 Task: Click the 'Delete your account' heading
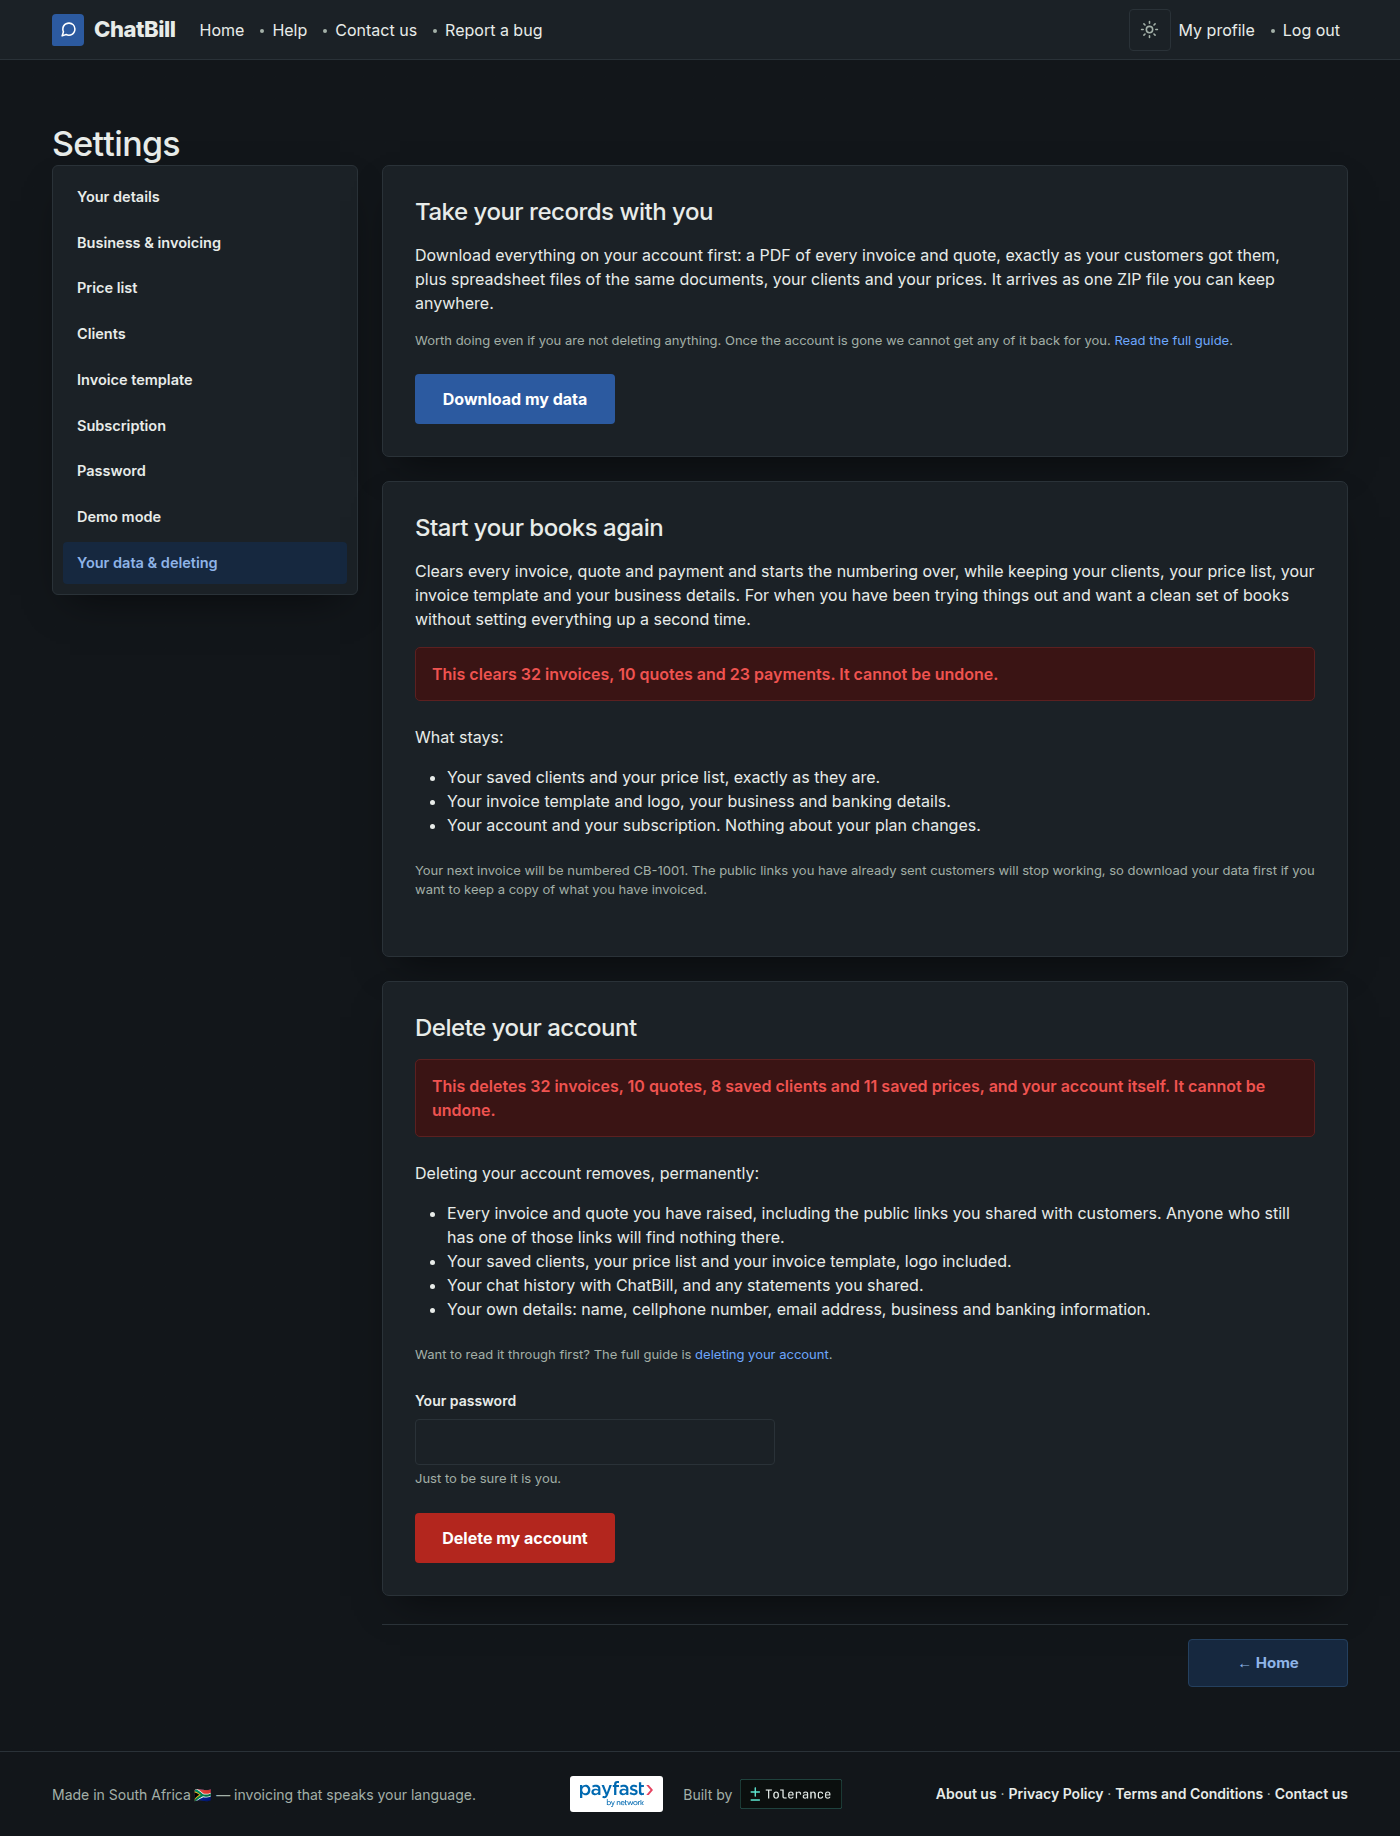coord(526,1028)
